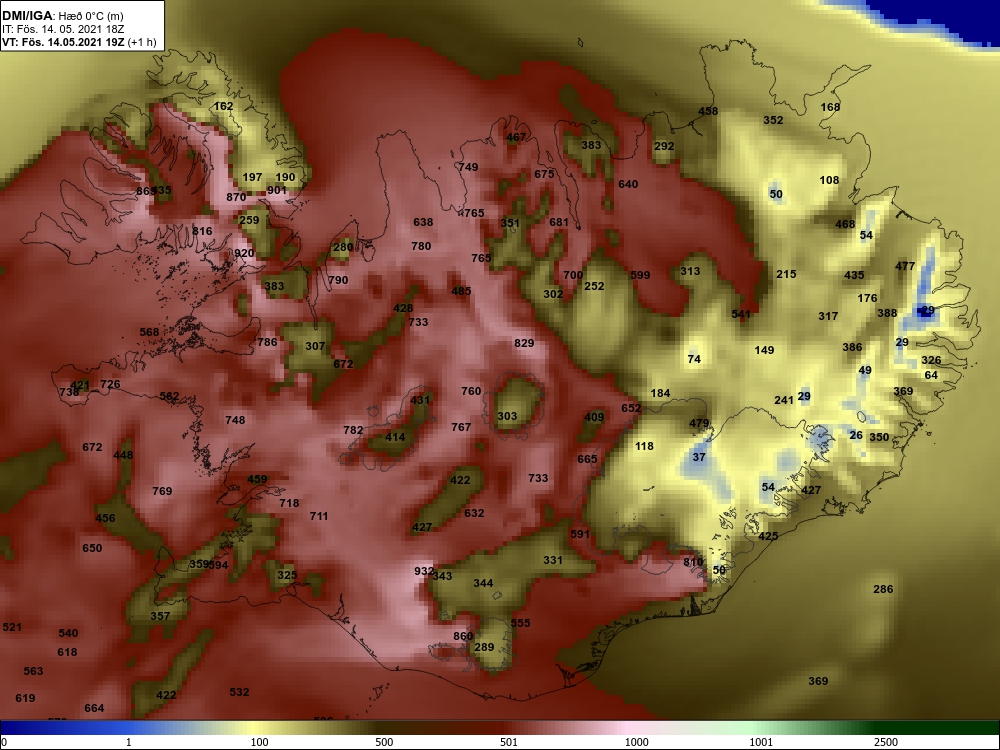Click the map value 568
Image resolution: width=1000 pixels, height=750 pixels.
(x=149, y=332)
